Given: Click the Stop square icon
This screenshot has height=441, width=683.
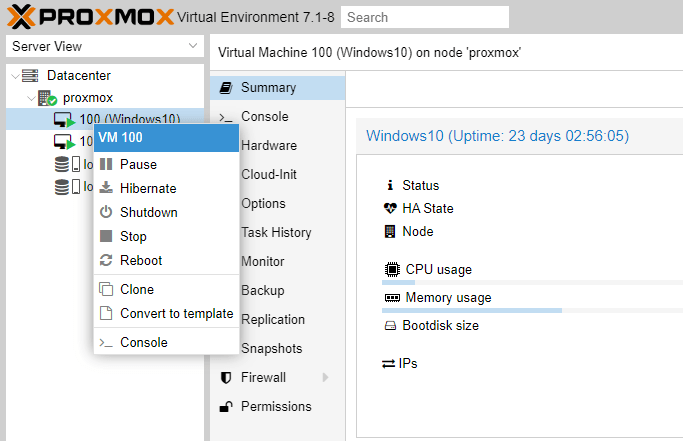Looking at the screenshot, I should click(106, 236).
